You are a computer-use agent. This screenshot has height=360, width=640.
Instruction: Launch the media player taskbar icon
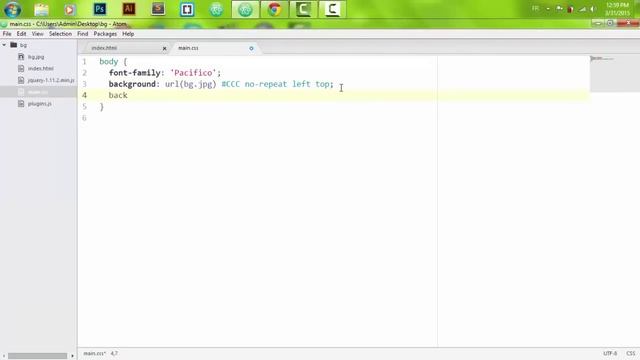[x=70, y=9]
